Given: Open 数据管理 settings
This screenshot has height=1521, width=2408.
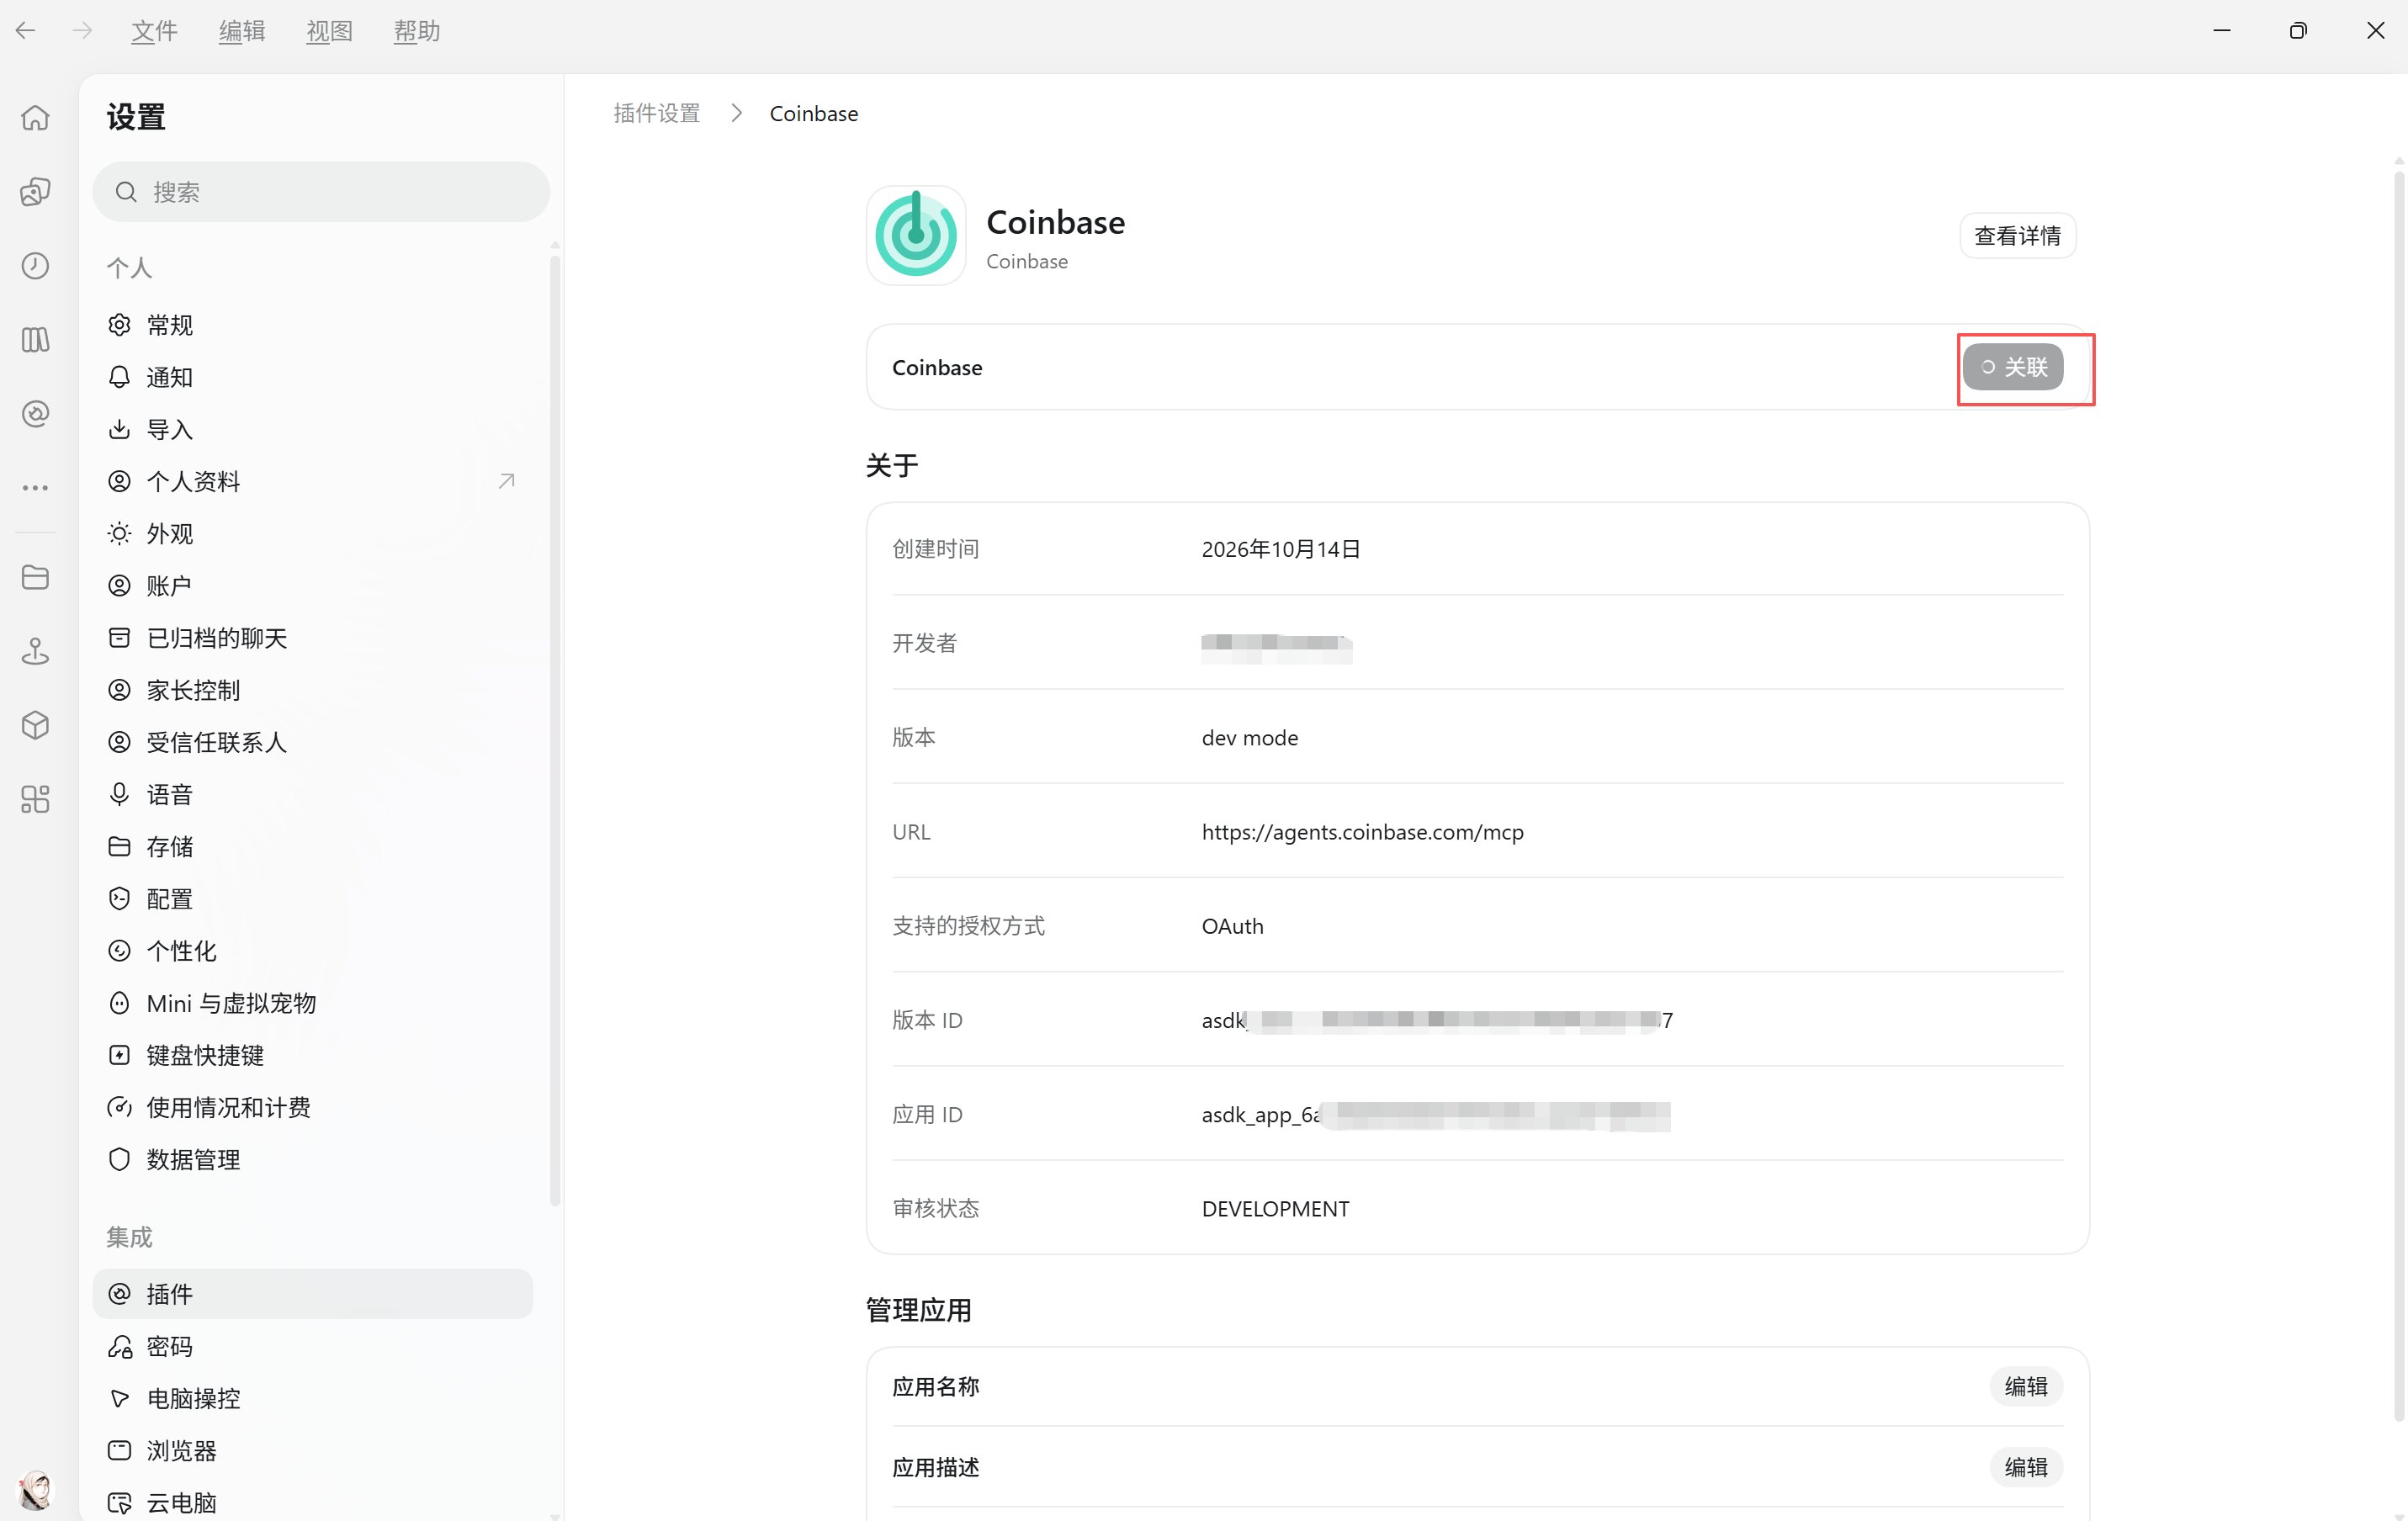Looking at the screenshot, I should (x=313, y=1159).
